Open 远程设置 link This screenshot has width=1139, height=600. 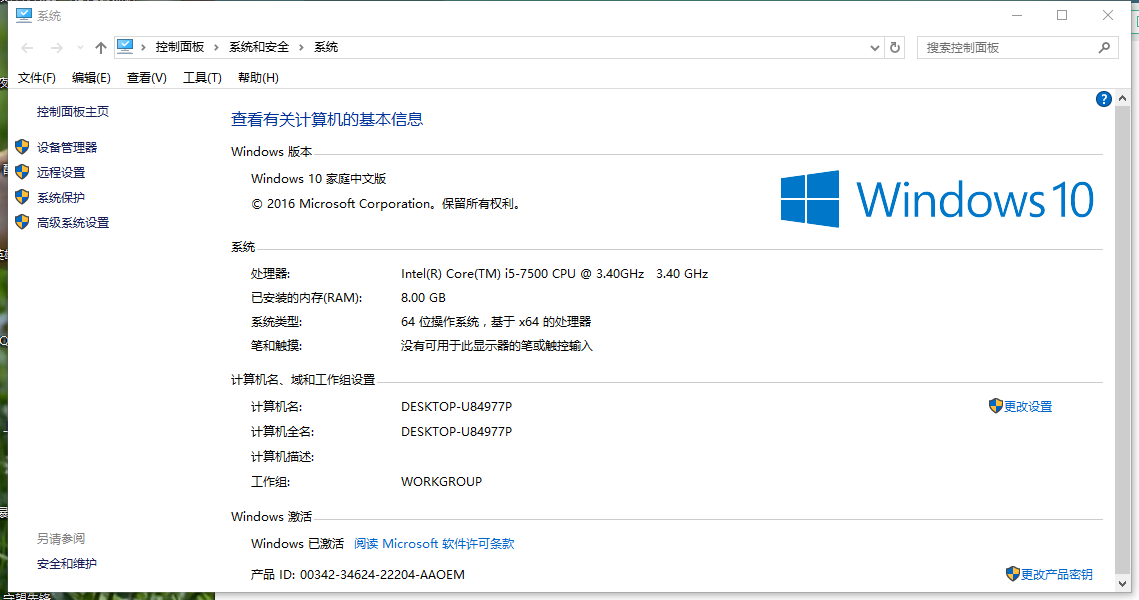[61, 172]
